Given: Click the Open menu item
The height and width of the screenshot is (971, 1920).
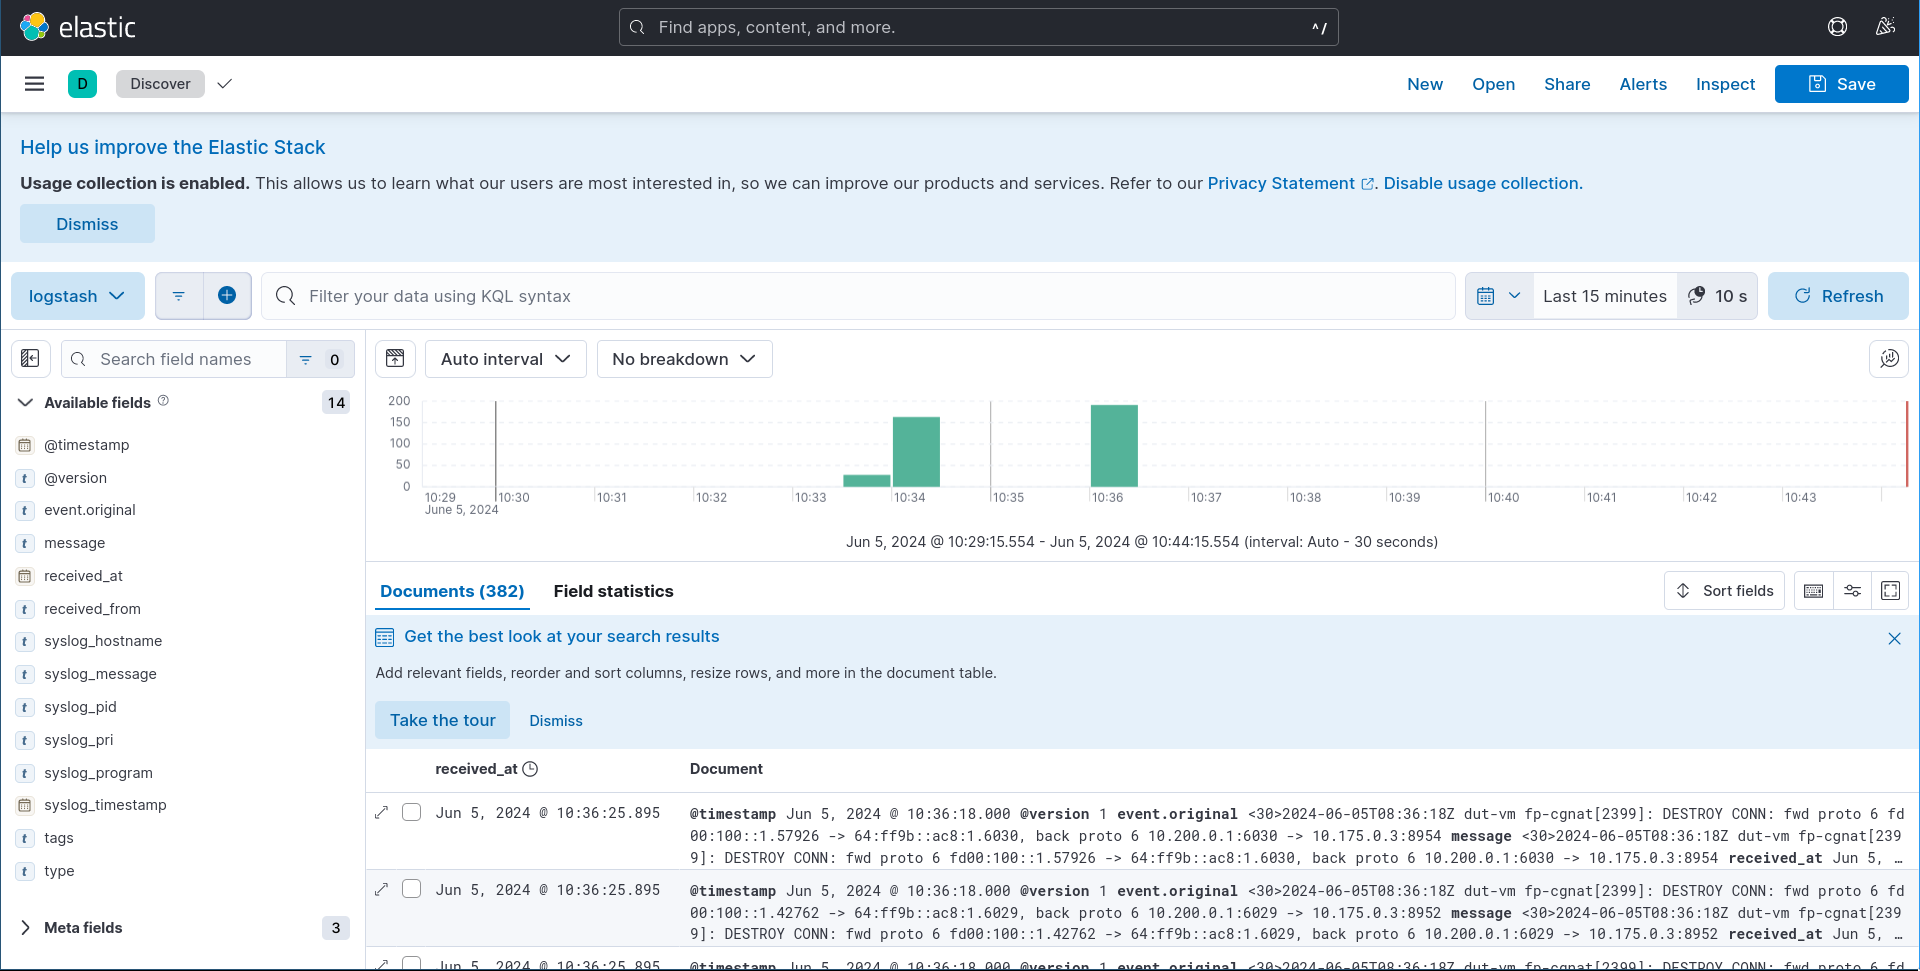Looking at the screenshot, I should (1493, 84).
